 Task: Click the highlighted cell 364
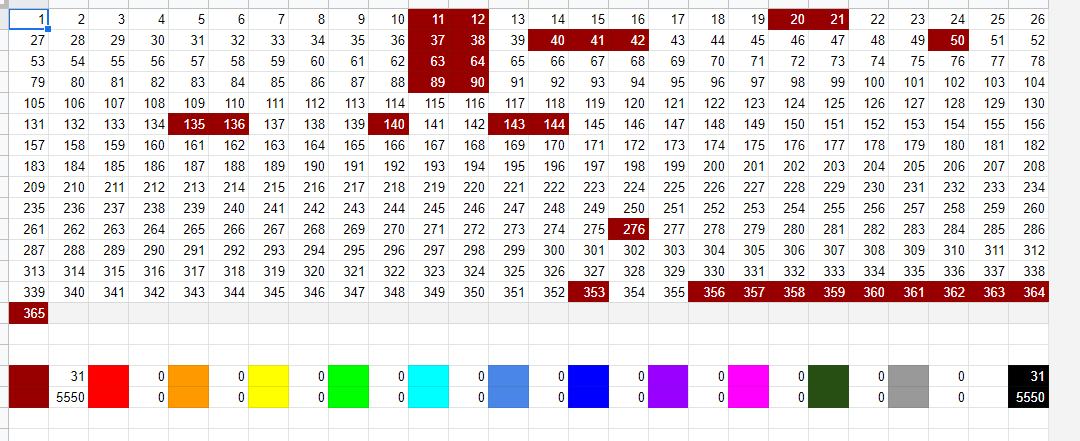(x=1028, y=293)
